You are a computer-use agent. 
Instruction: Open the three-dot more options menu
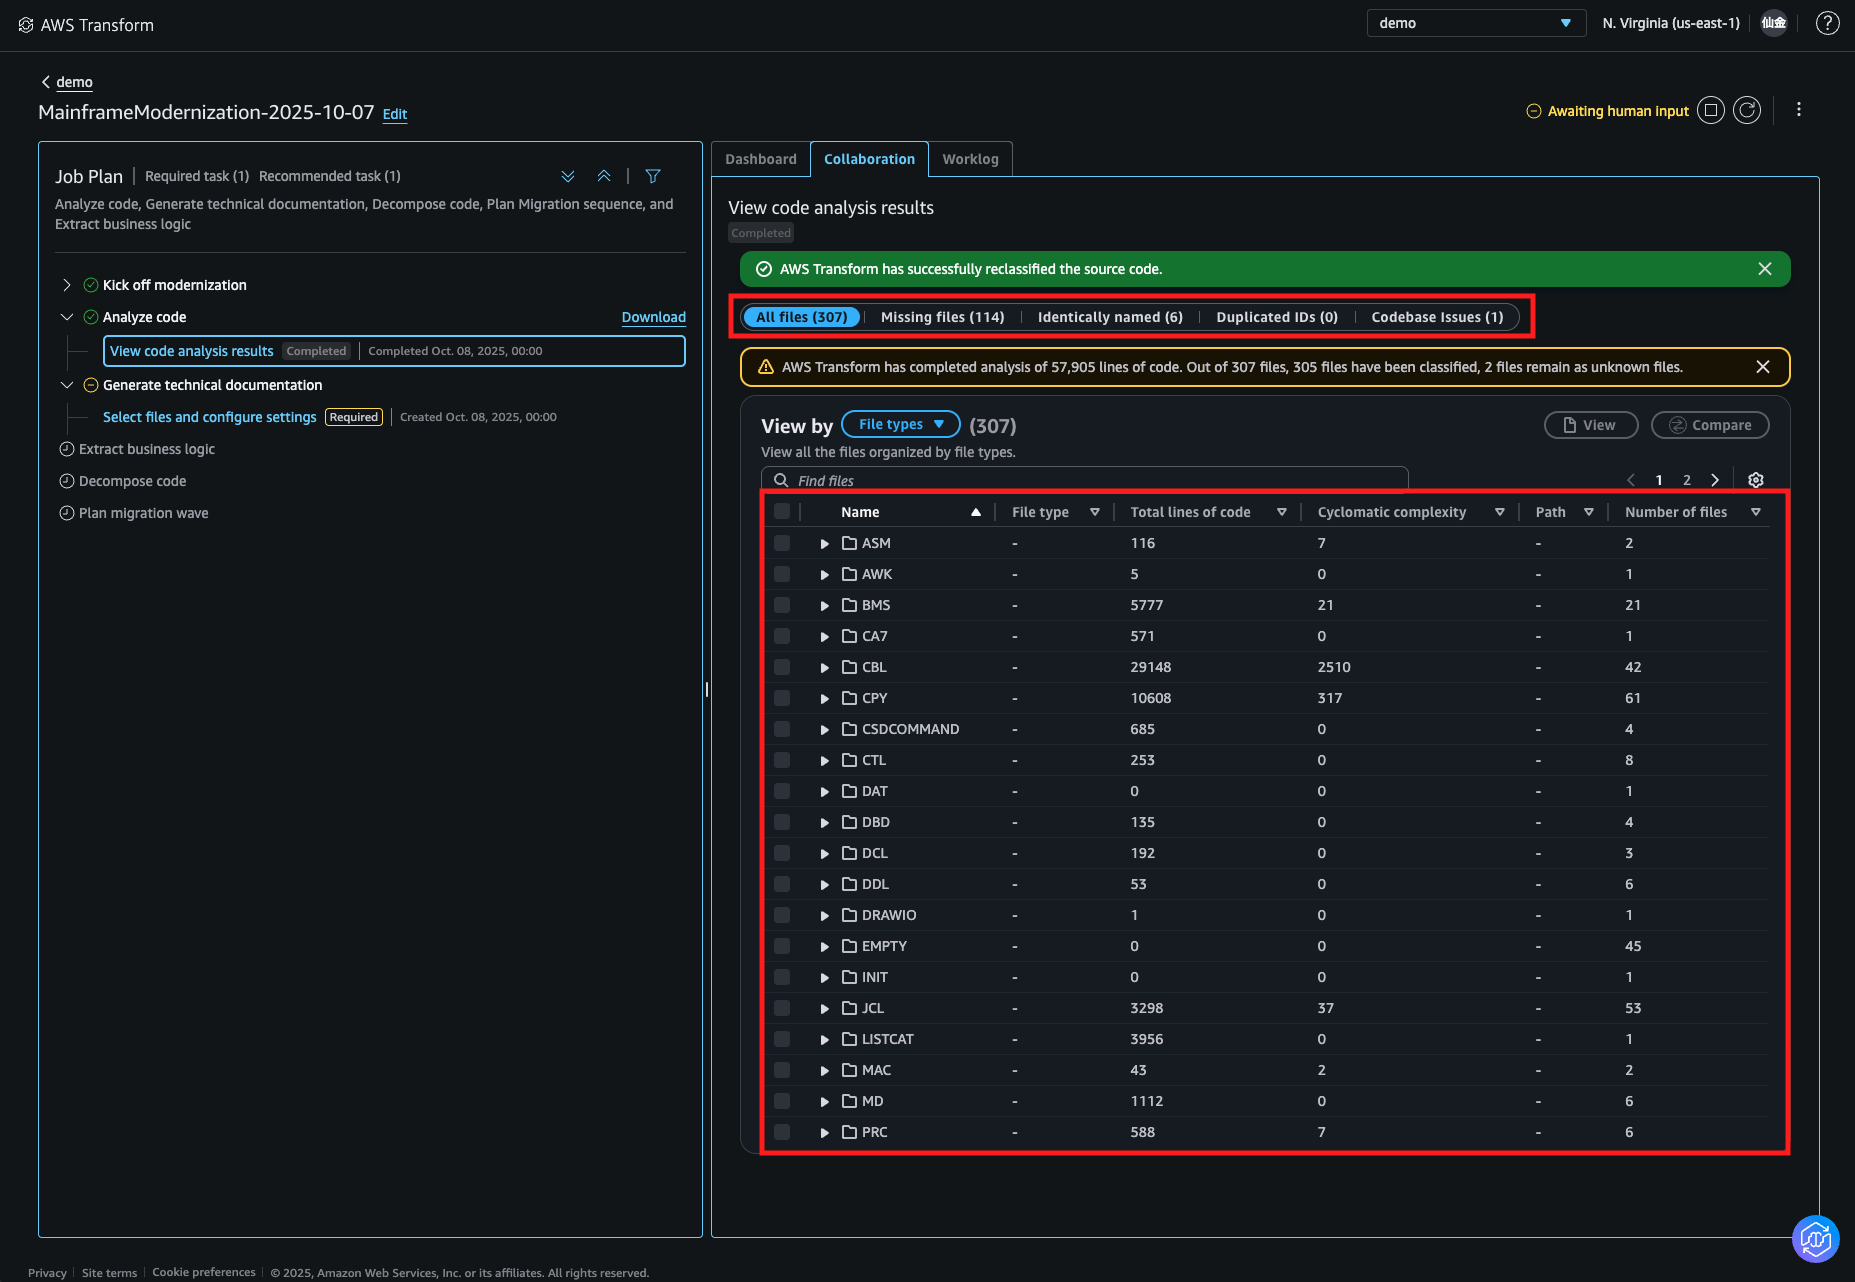point(1798,110)
